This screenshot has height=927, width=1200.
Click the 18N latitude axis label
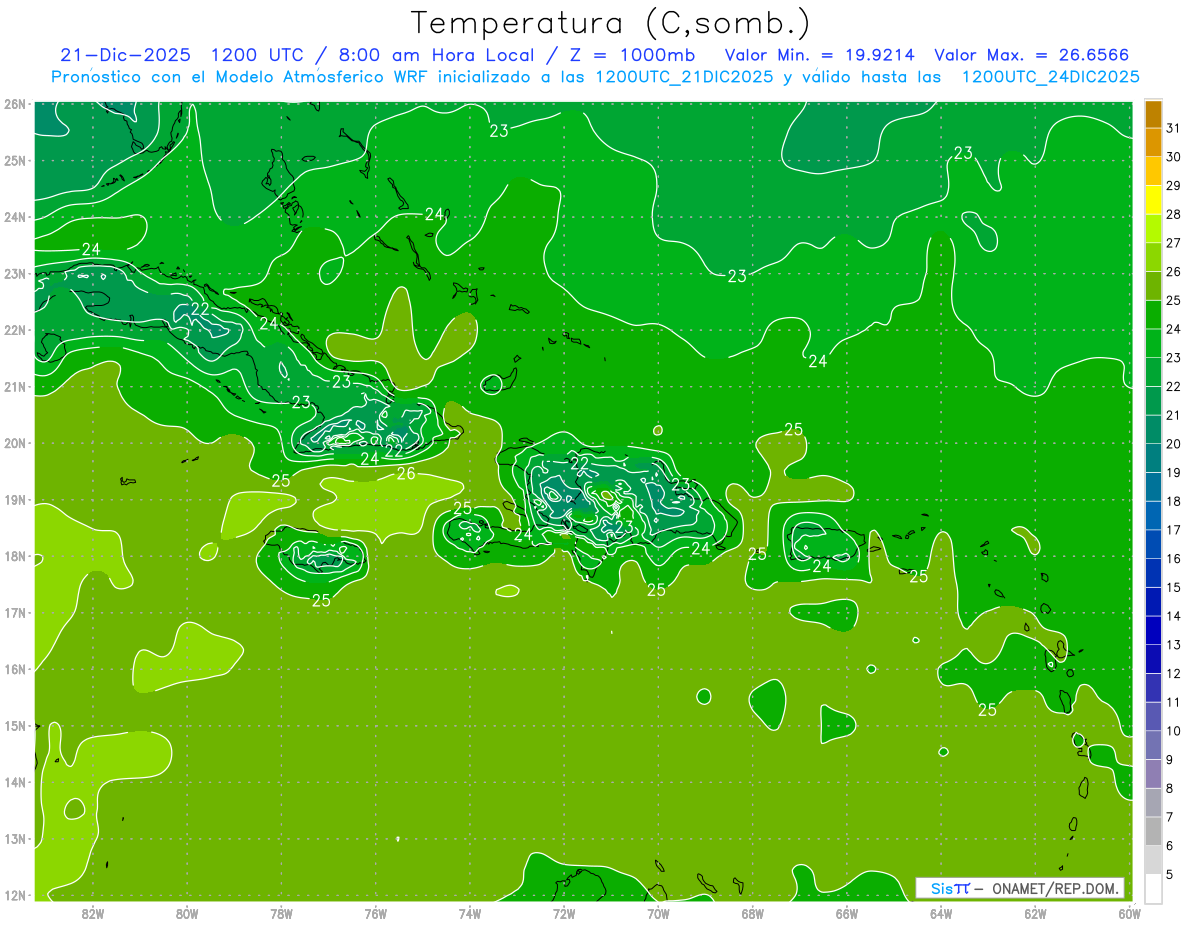pyautogui.click(x=15, y=556)
